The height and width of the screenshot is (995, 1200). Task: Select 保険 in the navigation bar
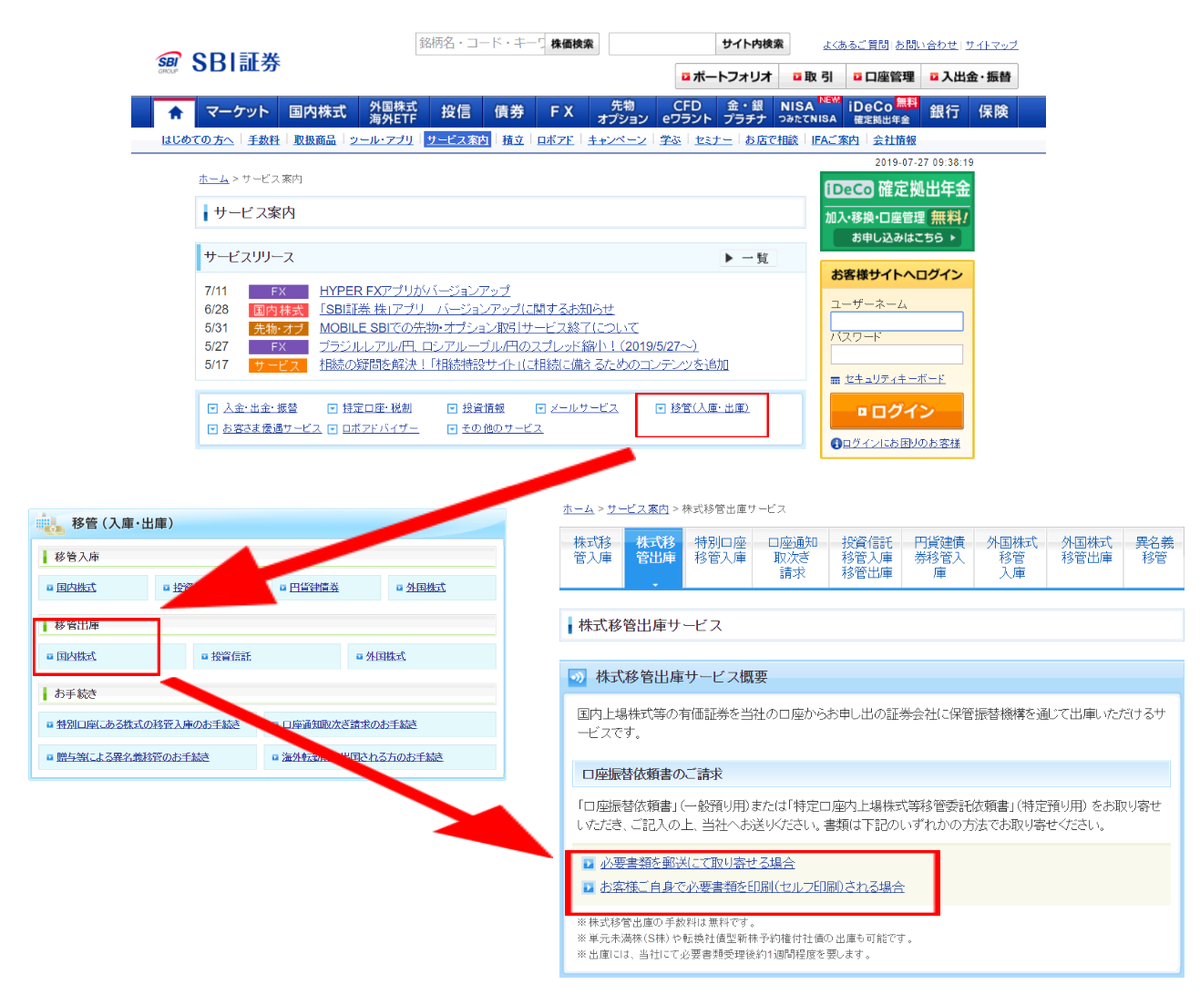pyautogui.click(x=994, y=112)
